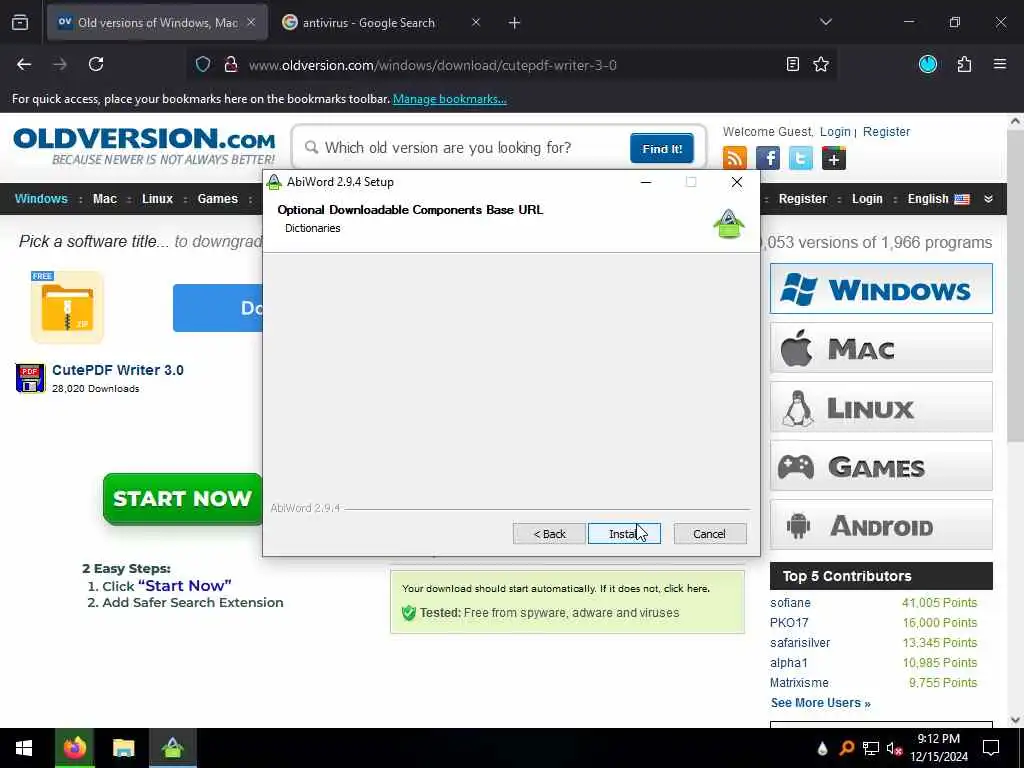
Task: Click the Mac platform banner
Action: 881,347
